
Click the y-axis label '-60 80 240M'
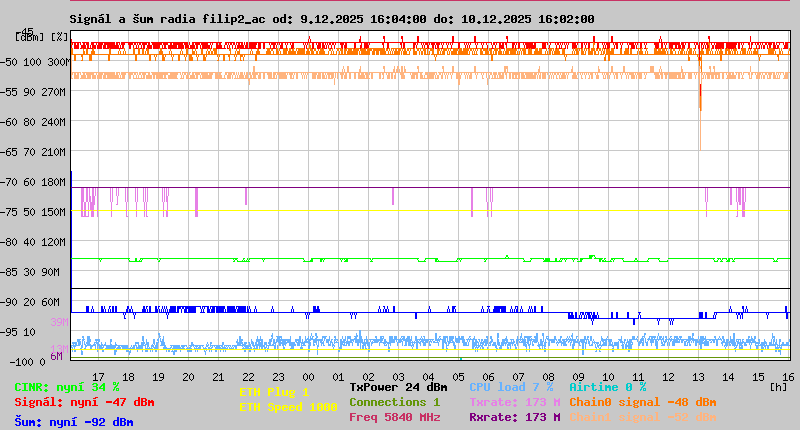(x=33, y=122)
